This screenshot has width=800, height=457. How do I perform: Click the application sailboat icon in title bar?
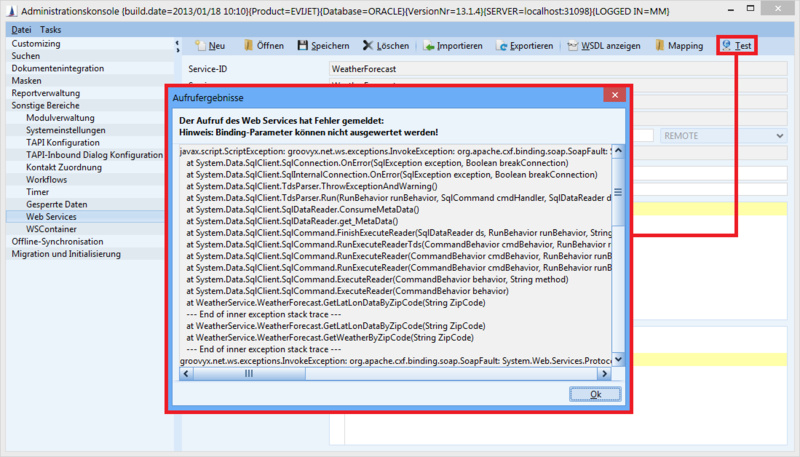(x=11, y=11)
